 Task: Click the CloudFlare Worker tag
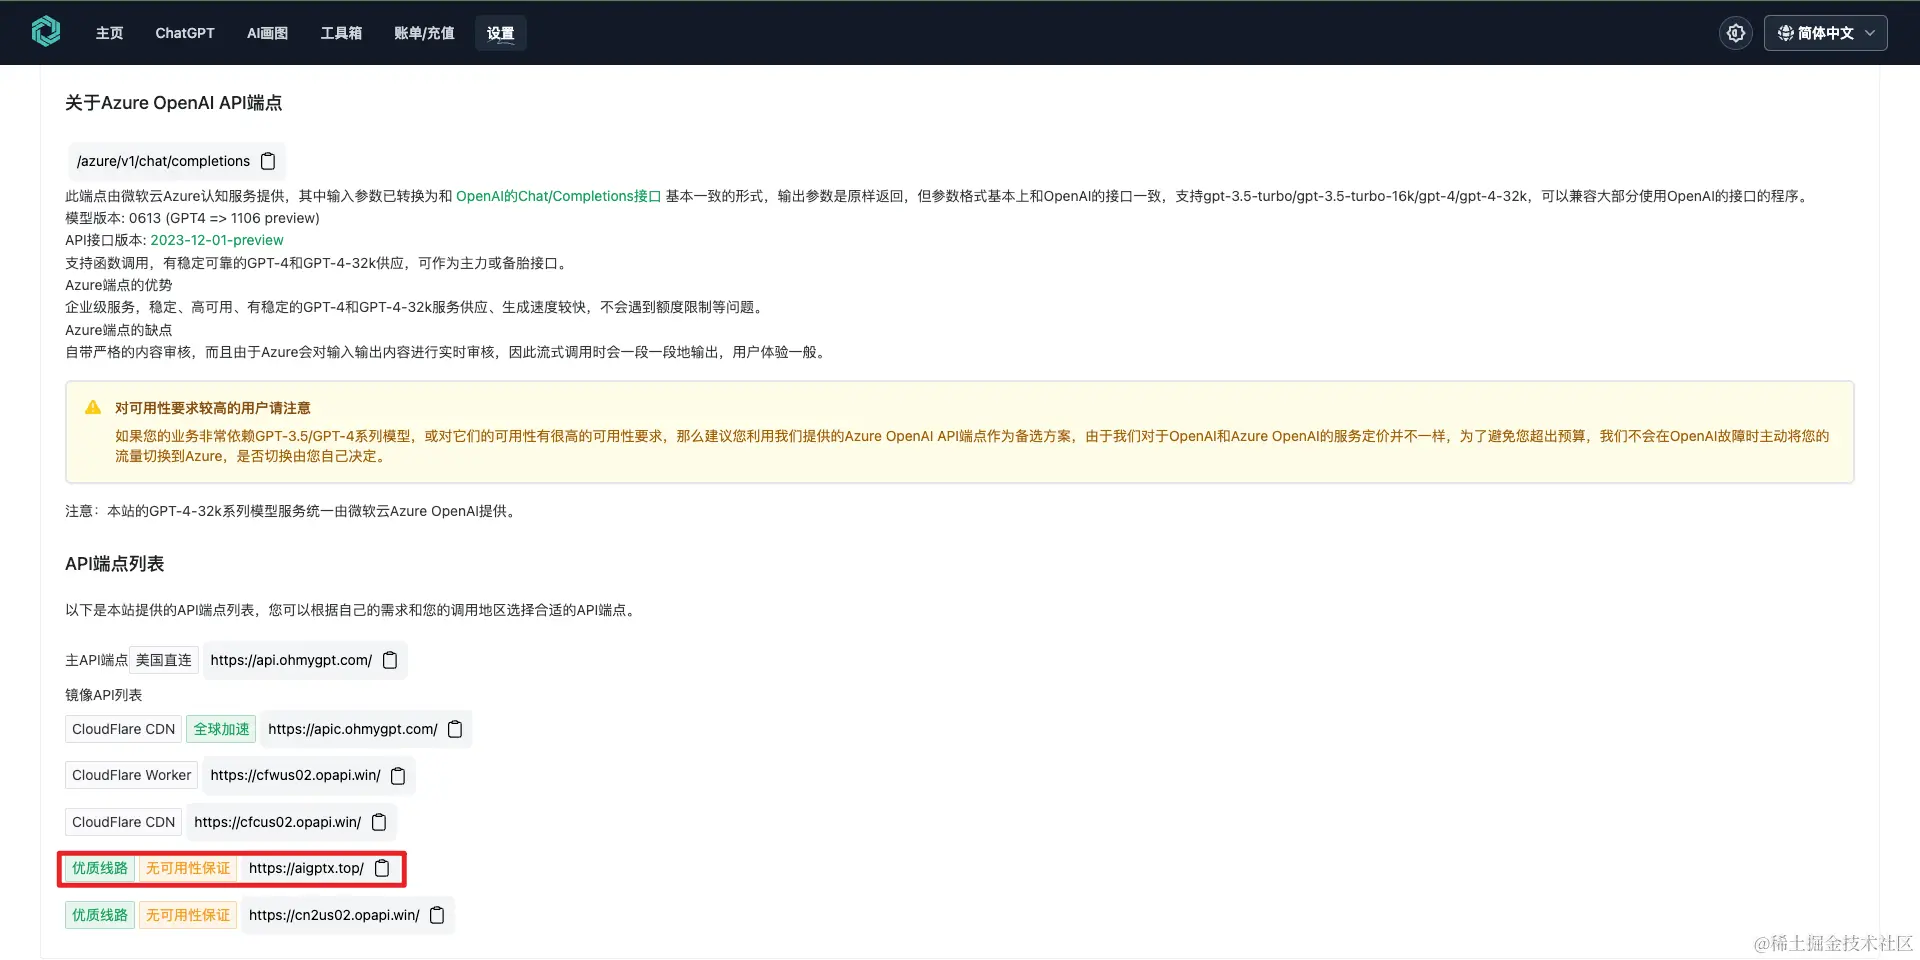pyautogui.click(x=131, y=775)
